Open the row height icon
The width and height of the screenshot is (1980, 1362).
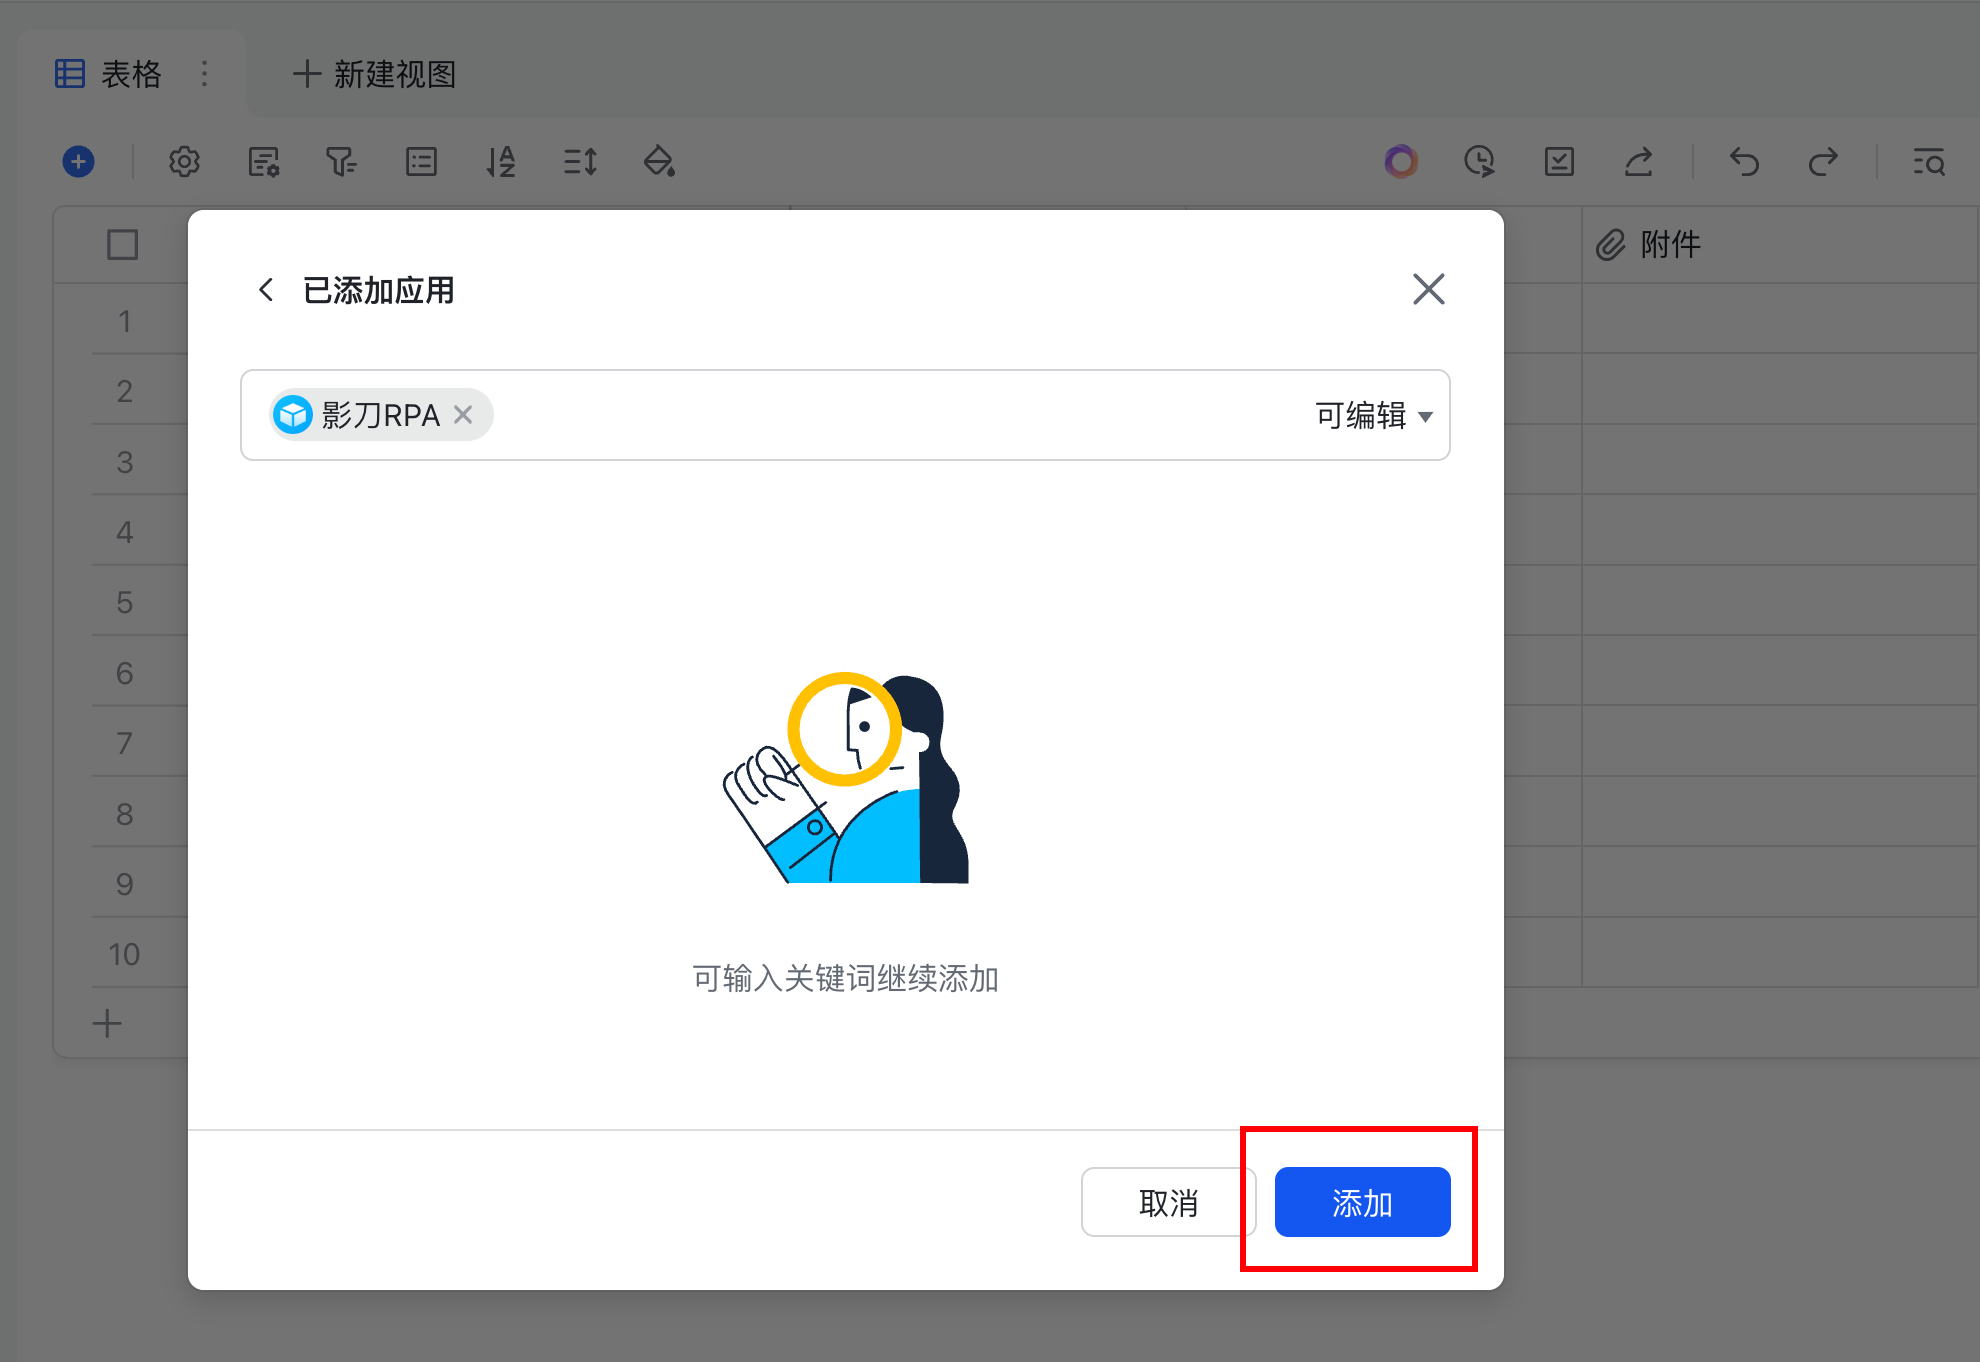click(580, 161)
